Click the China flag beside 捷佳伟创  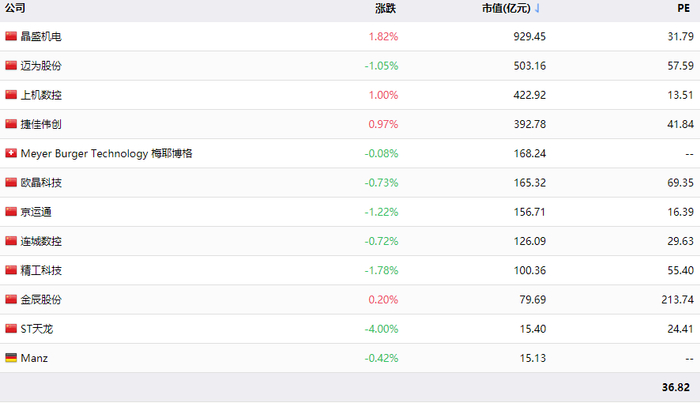11,124
